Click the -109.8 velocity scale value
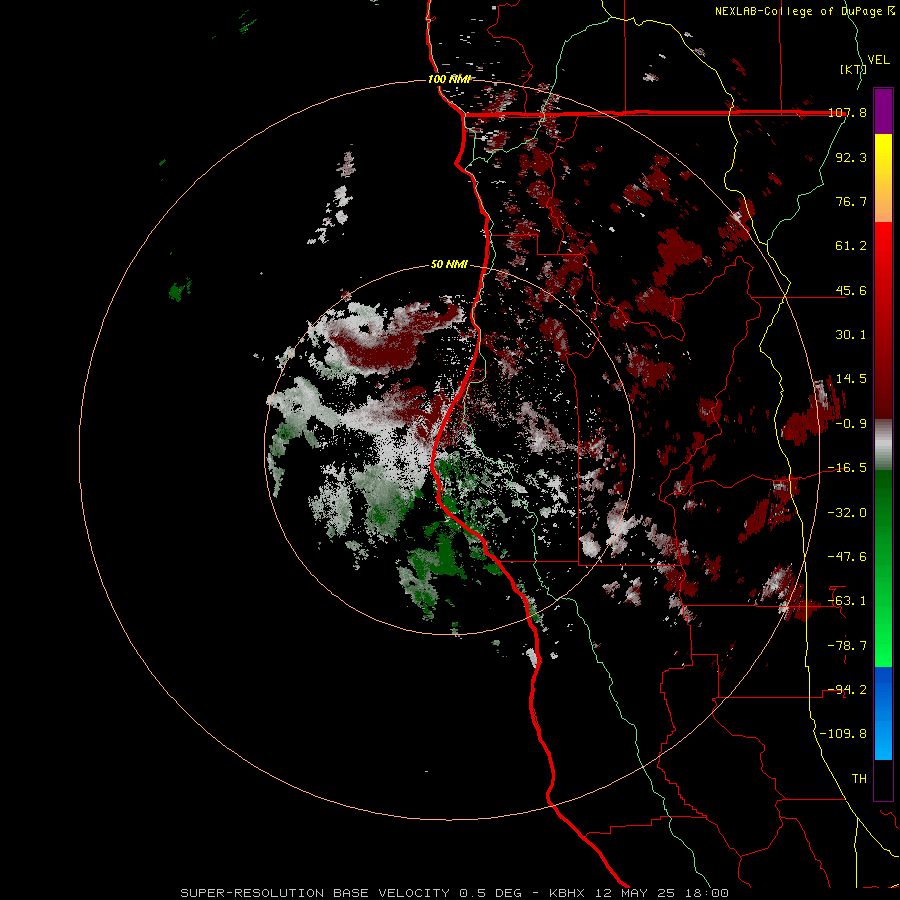Screen dimensions: 900x900 [x=843, y=734]
